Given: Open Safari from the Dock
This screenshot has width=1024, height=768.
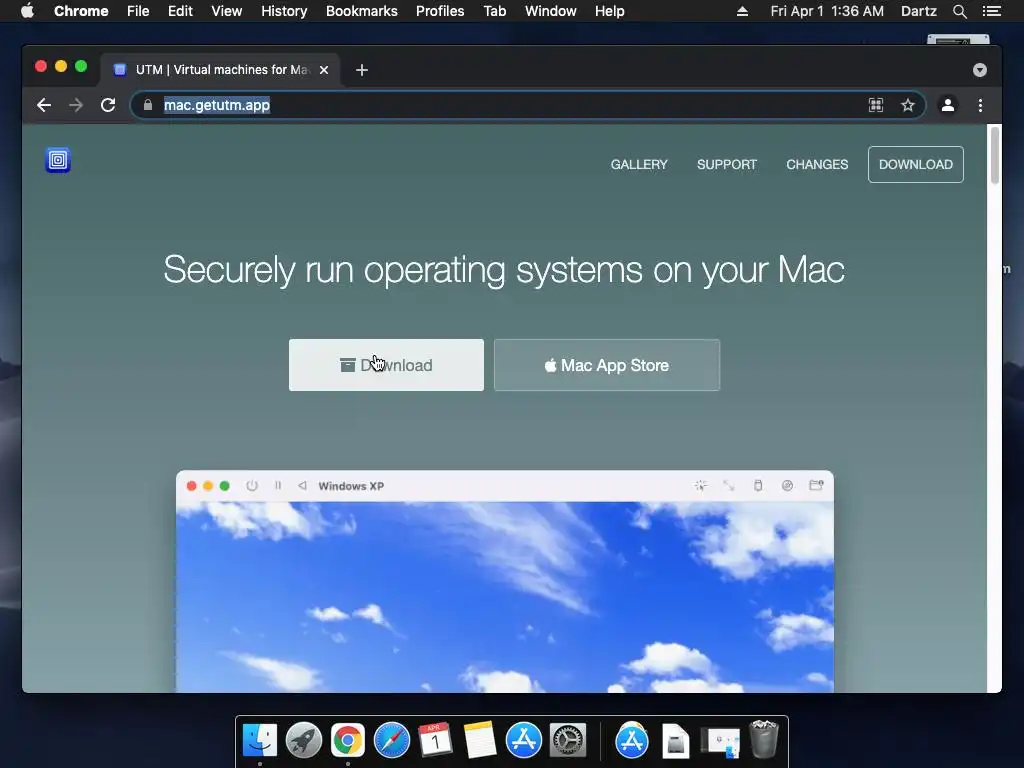Looking at the screenshot, I should click(x=392, y=741).
